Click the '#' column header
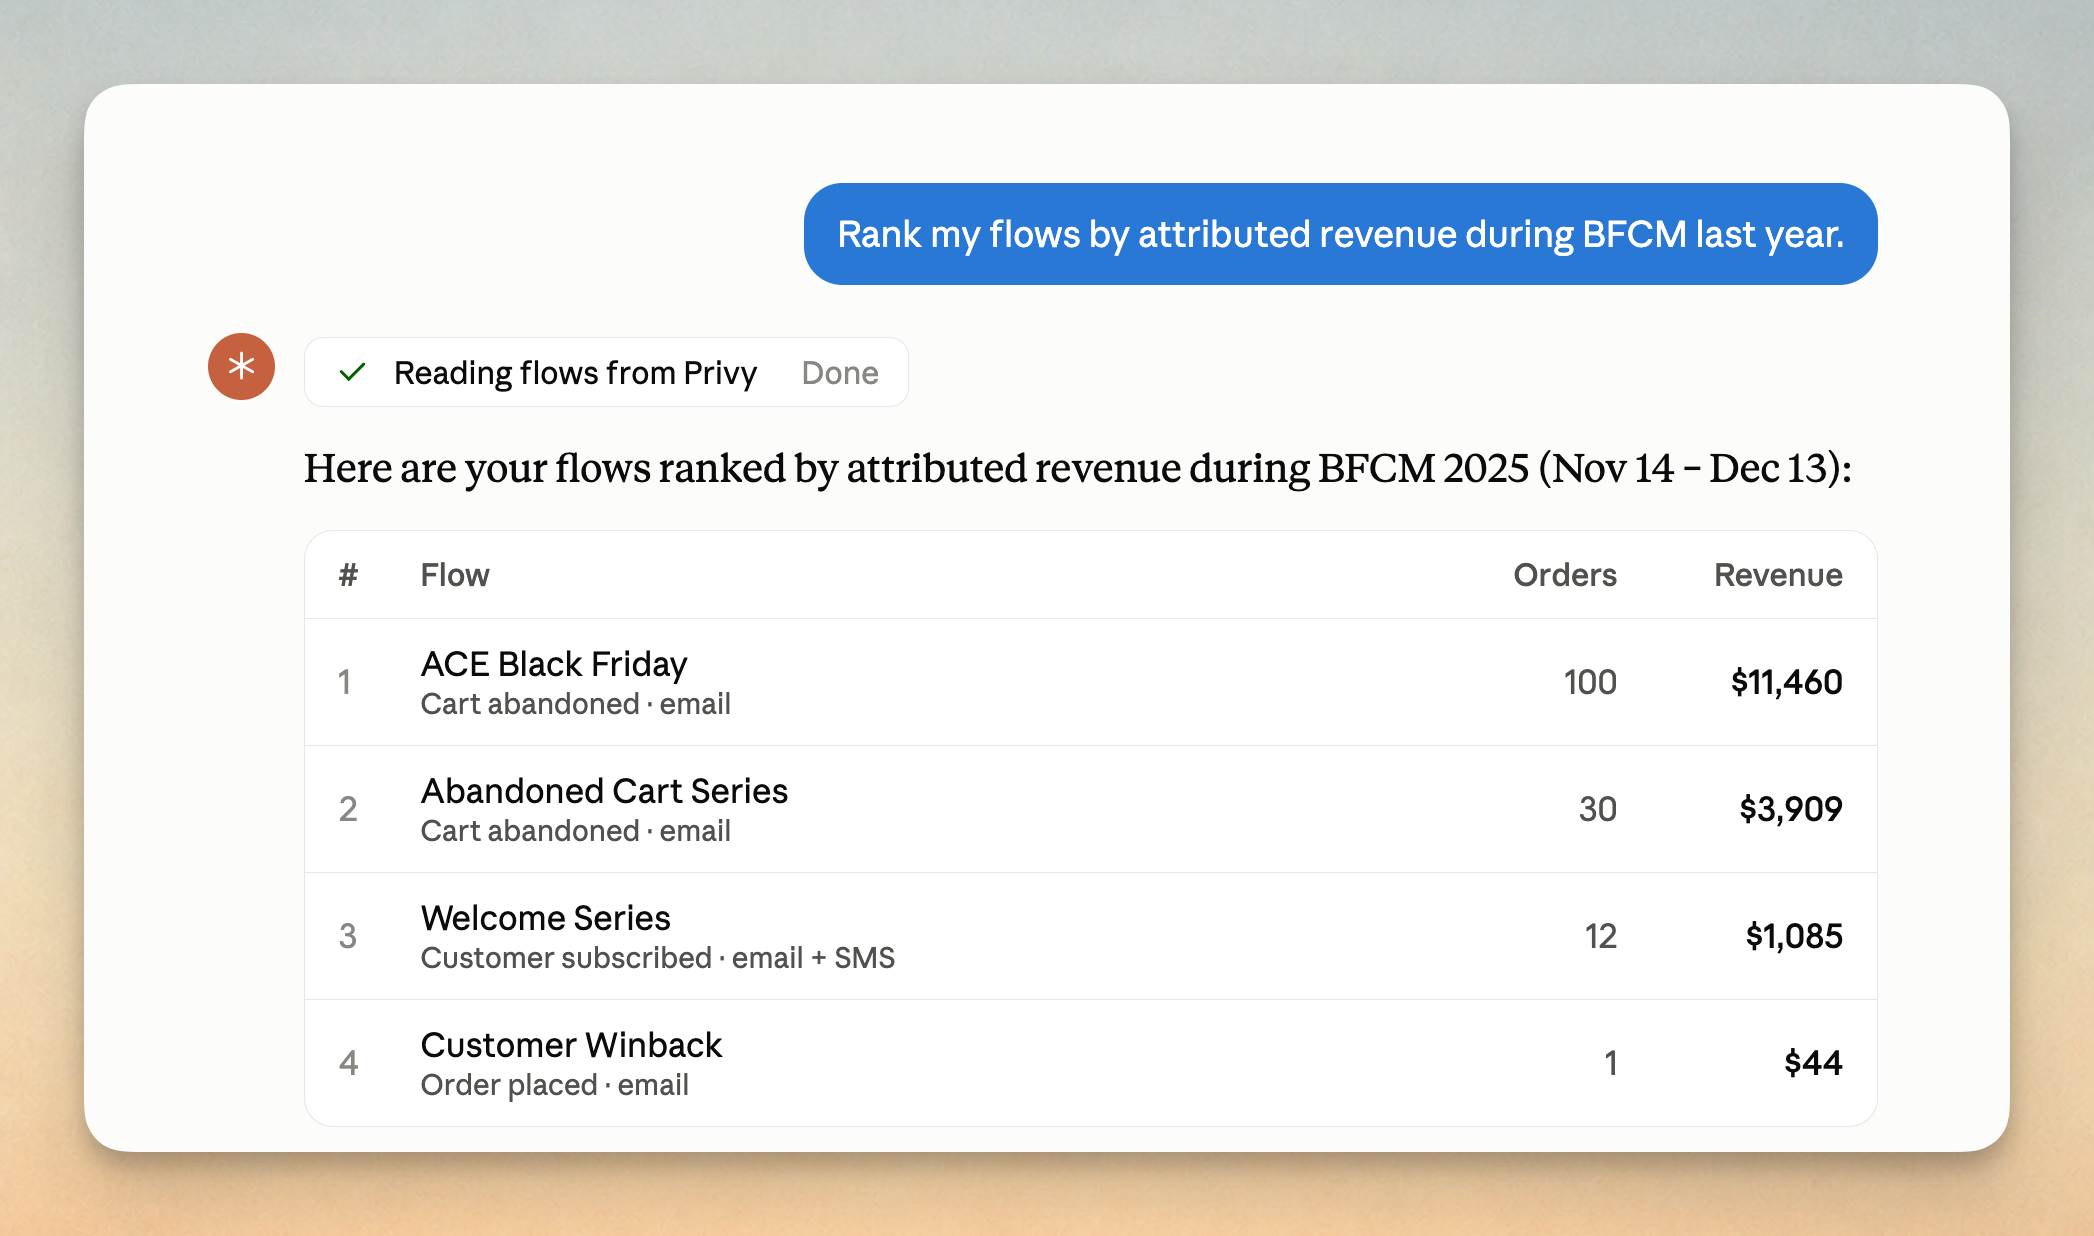Image resolution: width=2094 pixels, height=1236 pixels. (348, 575)
